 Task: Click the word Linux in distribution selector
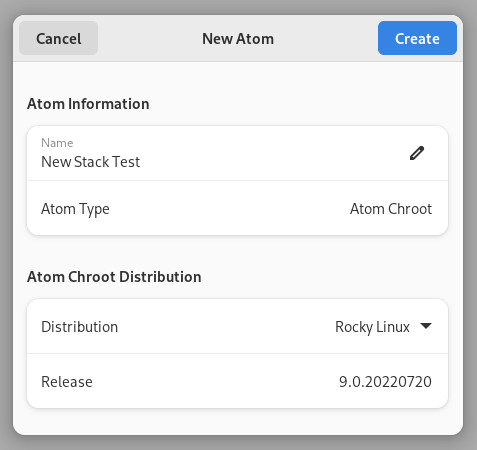(393, 327)
